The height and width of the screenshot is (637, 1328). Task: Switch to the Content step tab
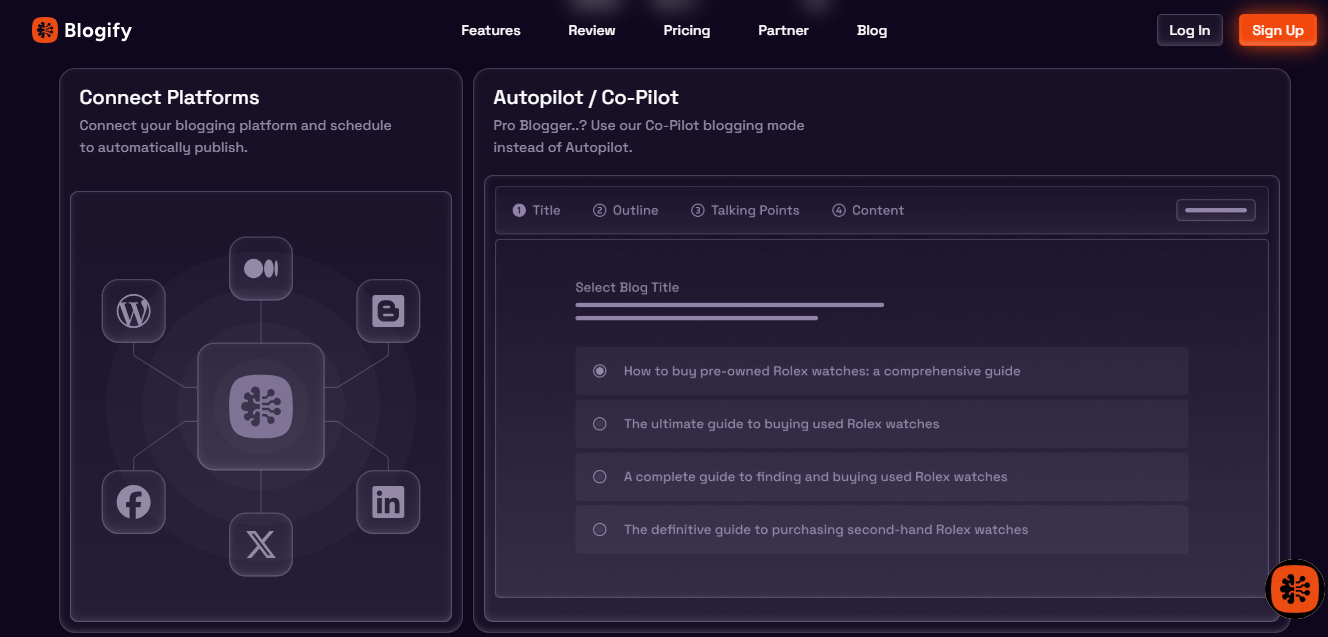[x=868, y=210]
